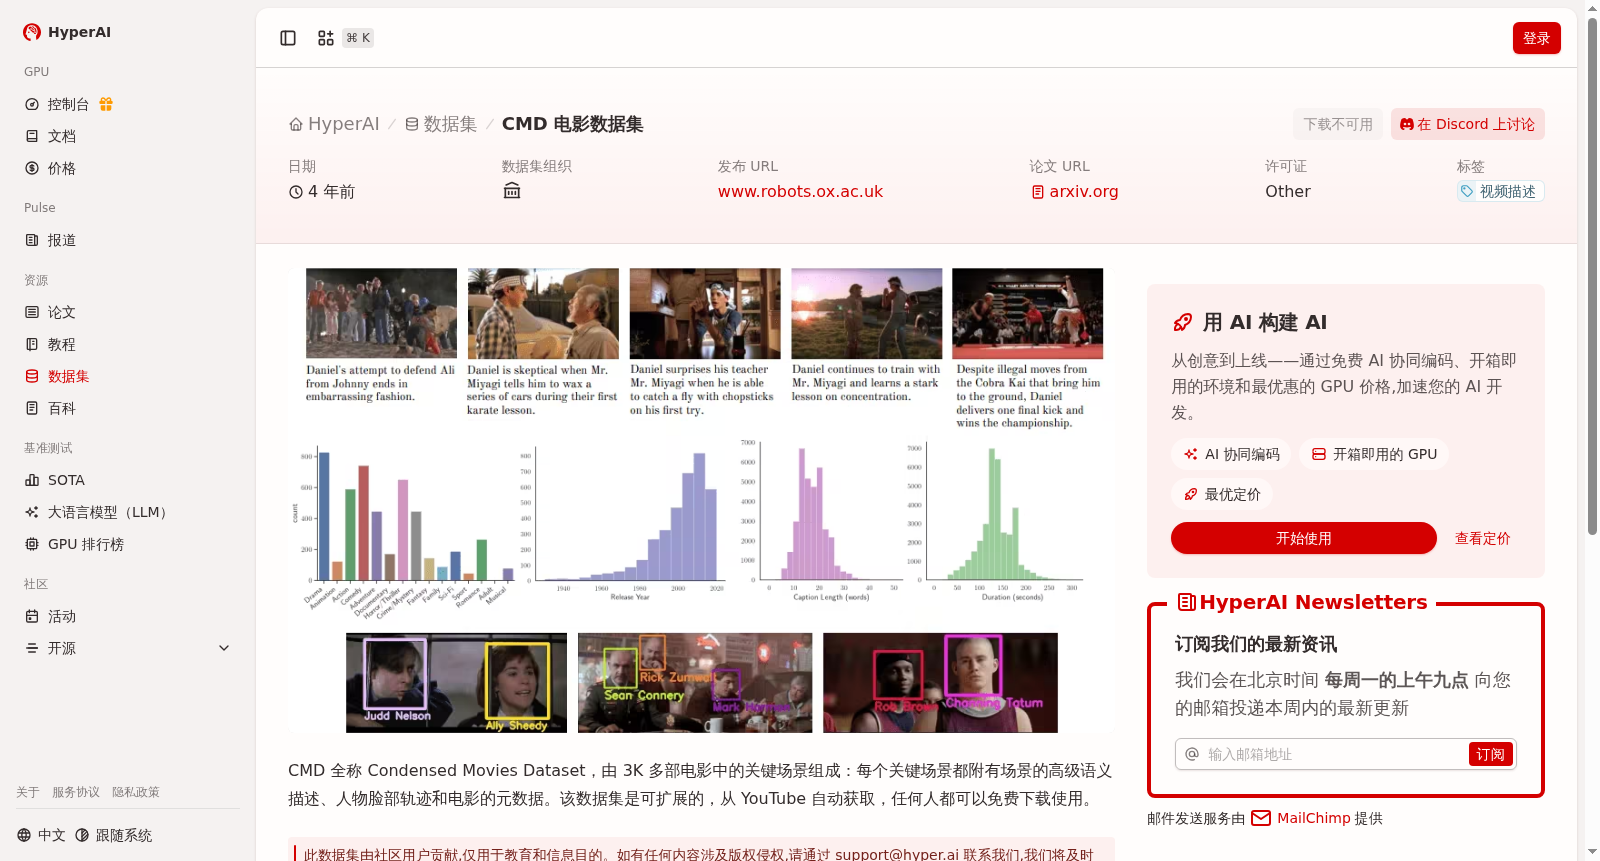
Task: Click the 视频描述 tag icon
Action: pyautogui.click(x=1467, y=191)
